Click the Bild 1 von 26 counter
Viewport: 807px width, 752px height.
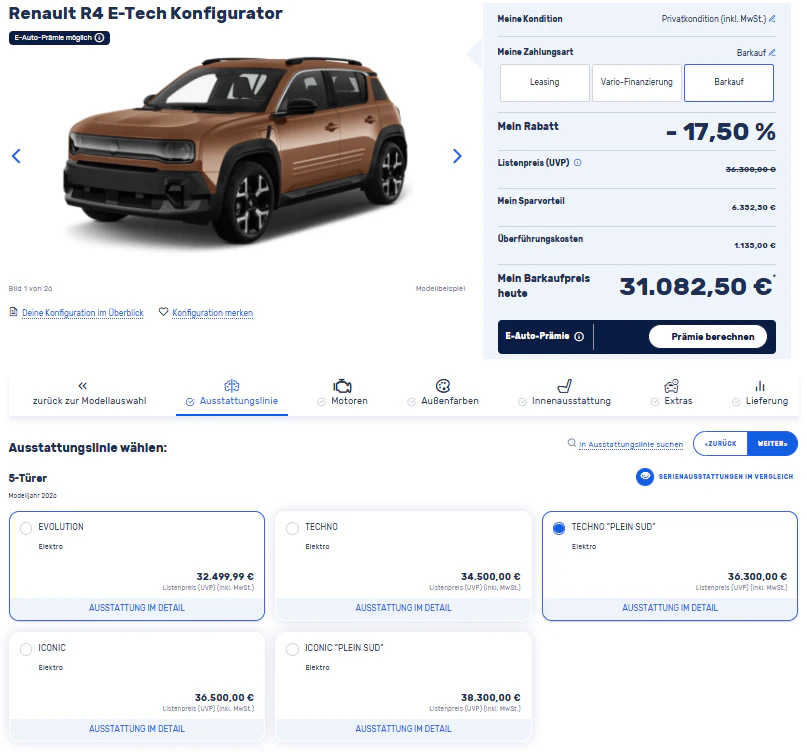[x=30, y=288]
